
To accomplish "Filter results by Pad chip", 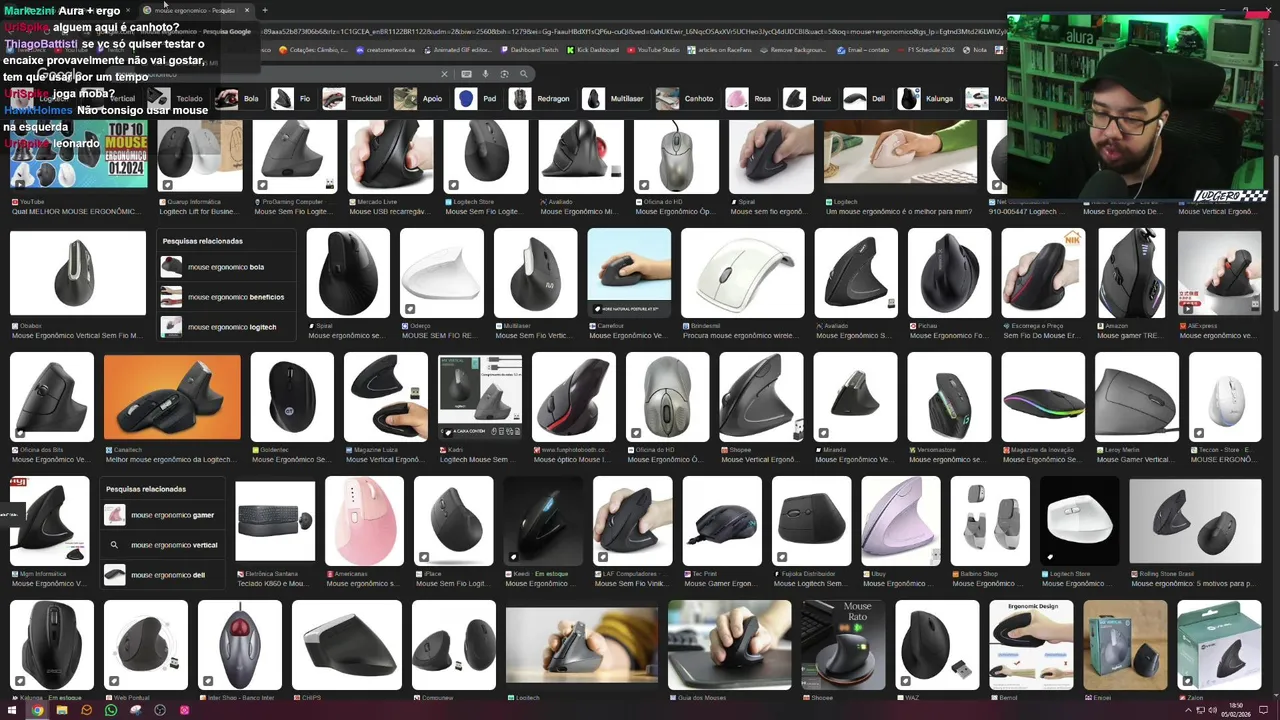I will tap(477, 98).
